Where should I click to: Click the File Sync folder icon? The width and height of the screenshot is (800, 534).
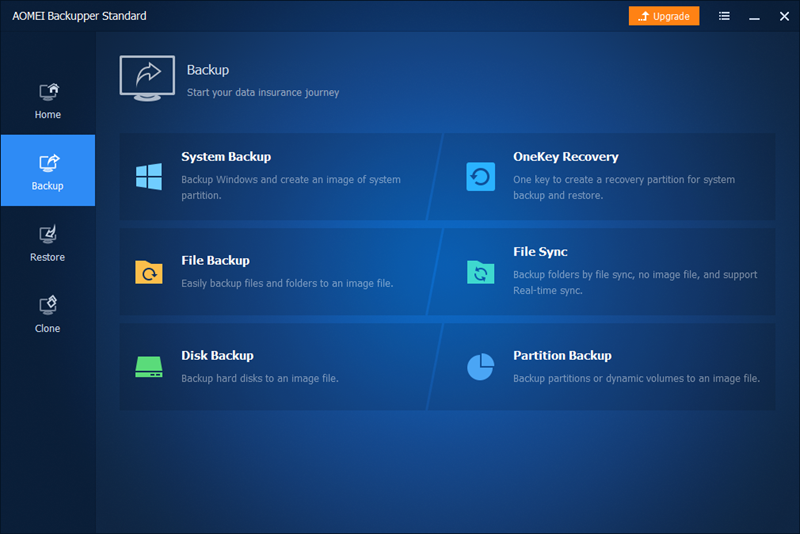coord(481,272)
